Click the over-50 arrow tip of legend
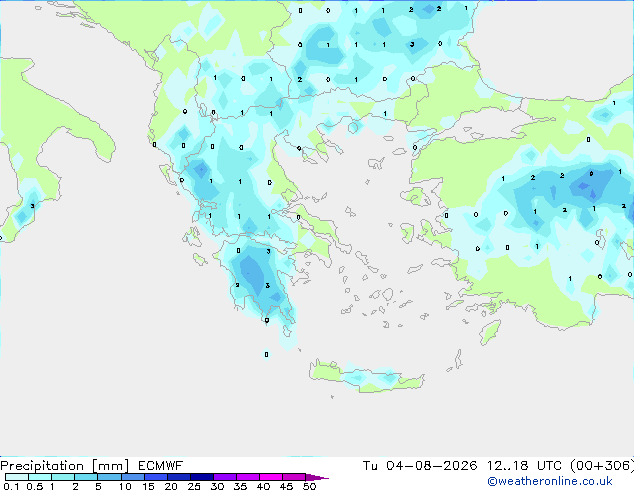 [x=317, y=477]
